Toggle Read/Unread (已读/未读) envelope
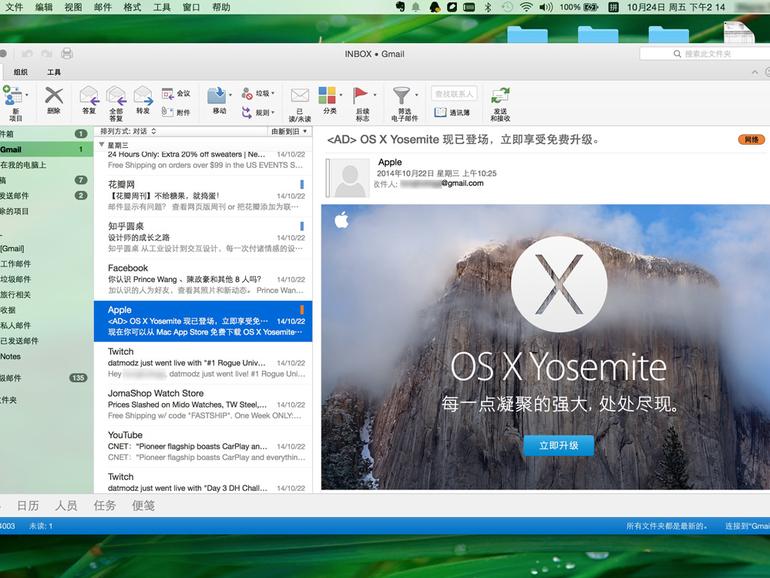Viewport: 770px width, 578px height. click(300, 95)
